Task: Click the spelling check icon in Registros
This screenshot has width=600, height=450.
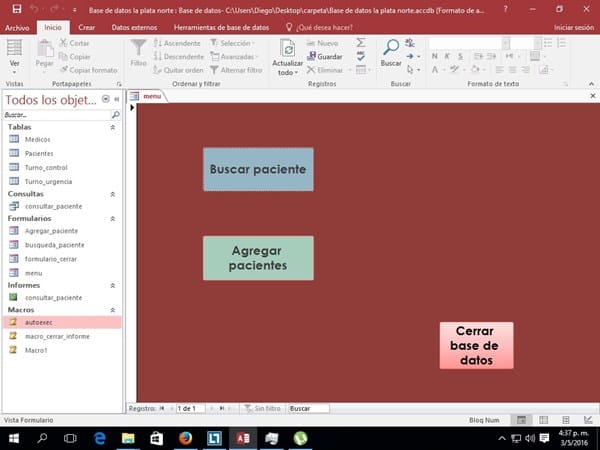Action: point(360,56)
